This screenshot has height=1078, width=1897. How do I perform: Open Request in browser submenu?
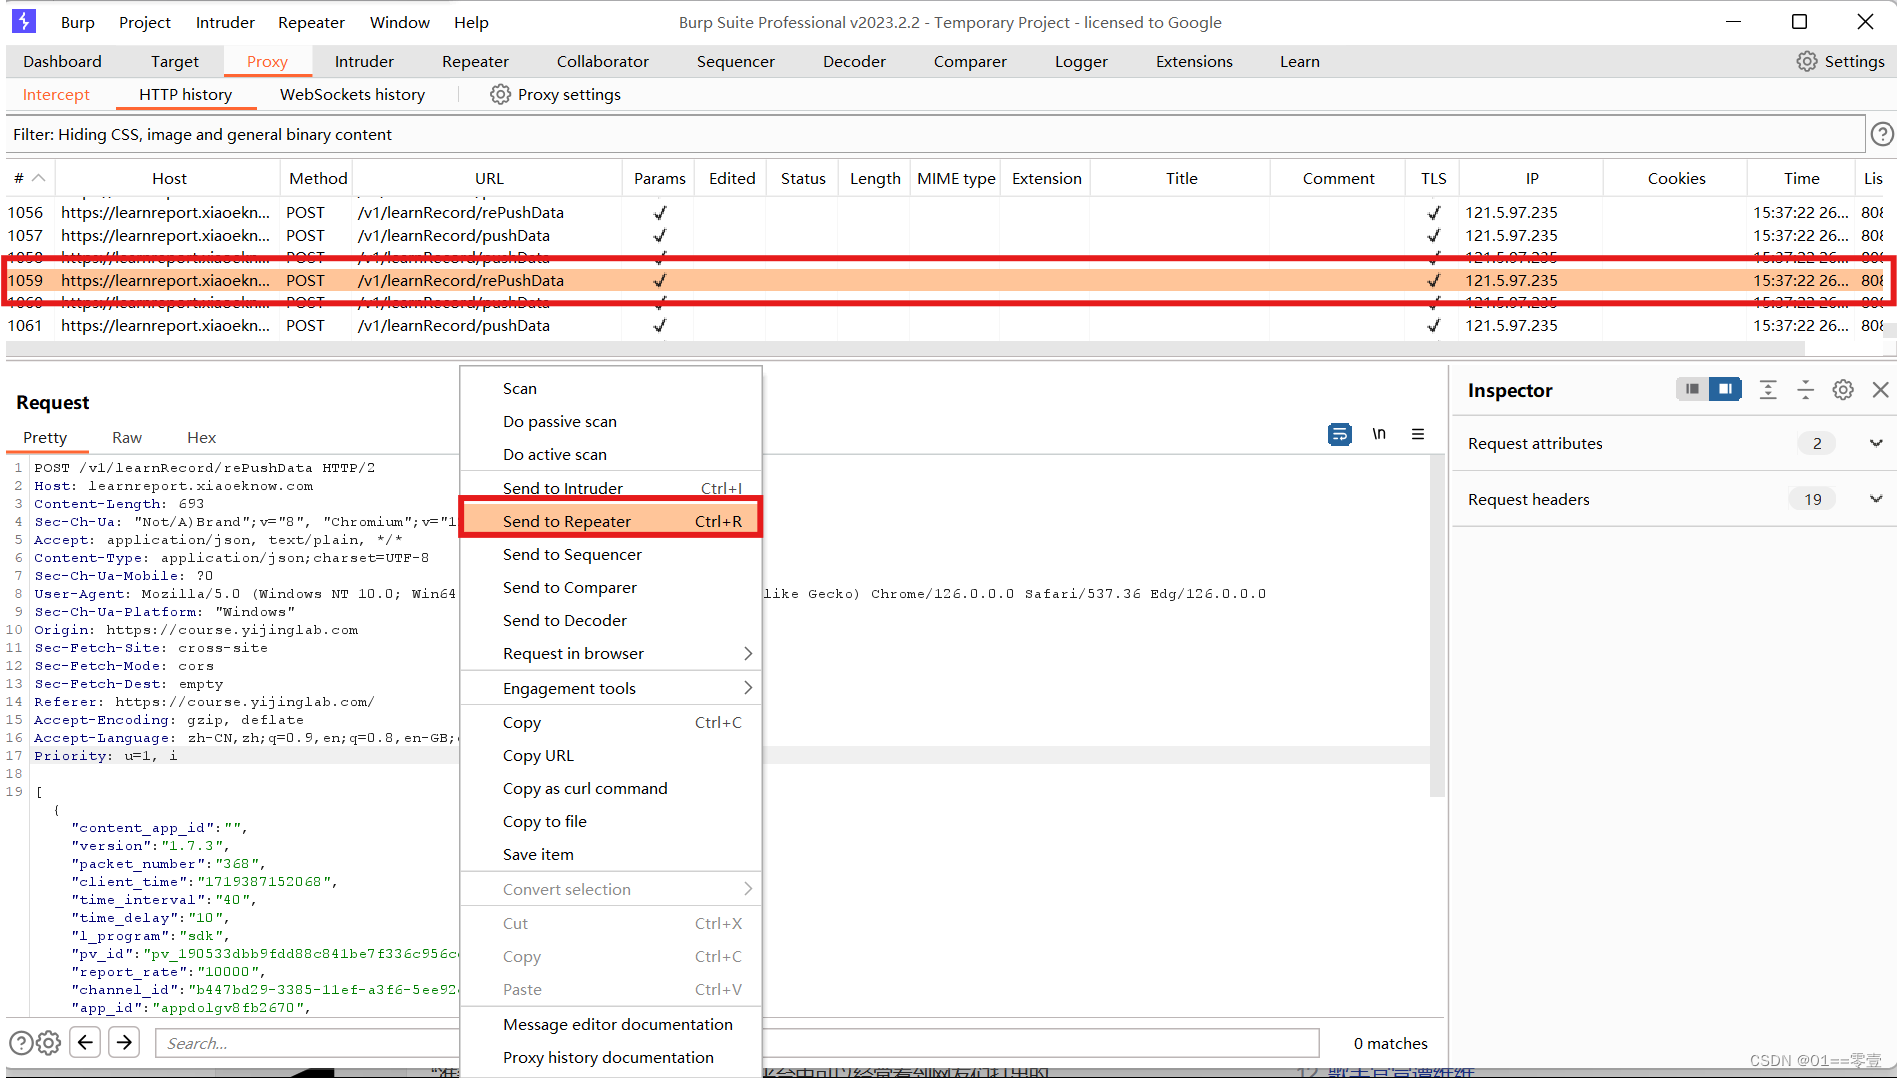pyautogui.click(x=610, y=653)
